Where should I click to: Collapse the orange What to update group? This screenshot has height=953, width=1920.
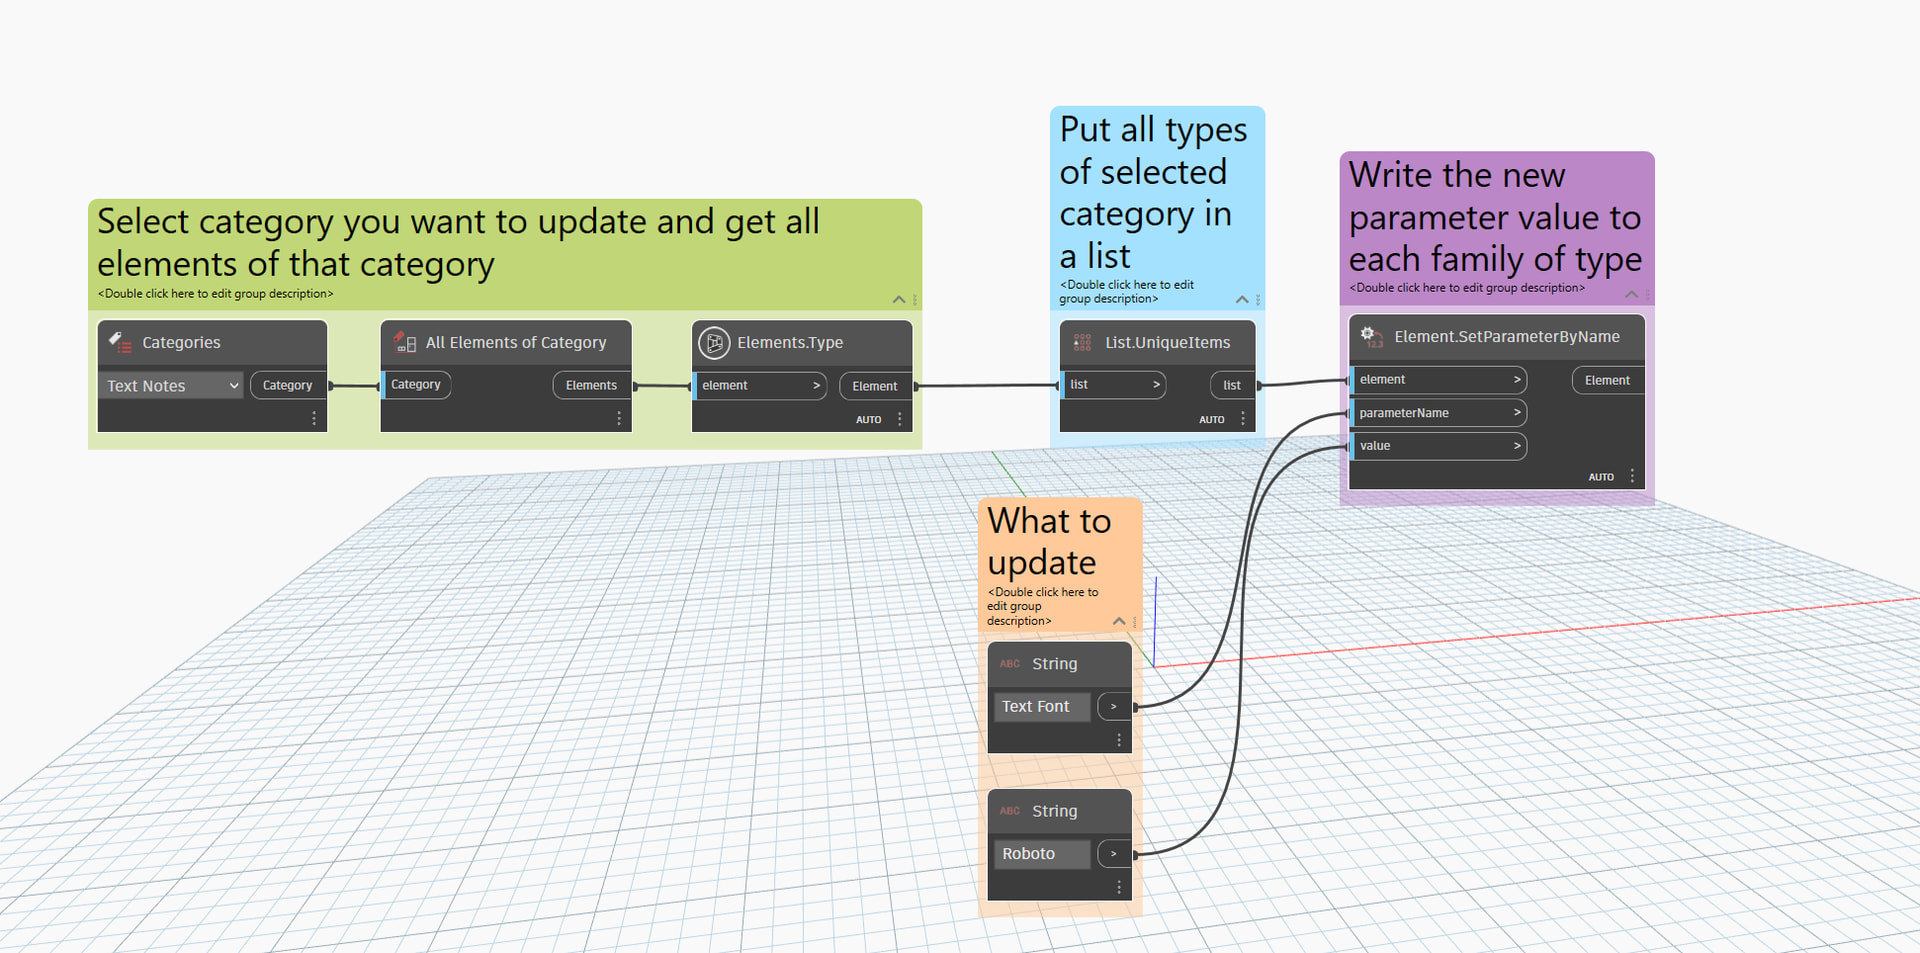(1119, 621)
